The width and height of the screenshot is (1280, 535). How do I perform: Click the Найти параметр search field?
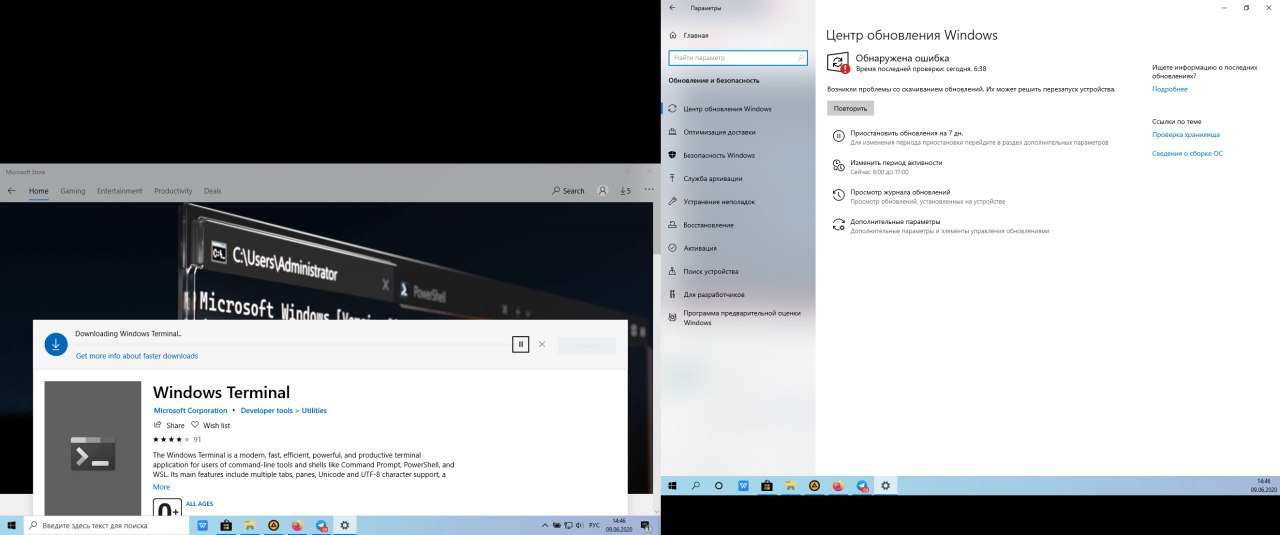[x=738, y=59]
